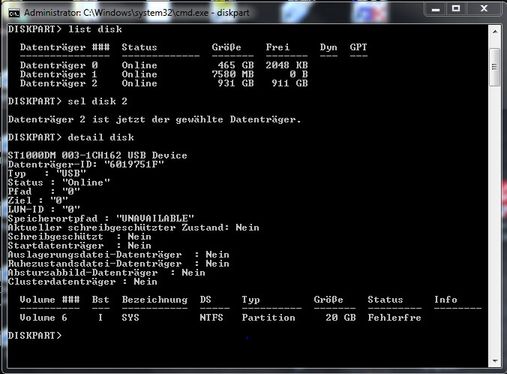507x374 pixels.
Task: Click the 'Volume 6' row label
Action: click(x=44, y=317)
